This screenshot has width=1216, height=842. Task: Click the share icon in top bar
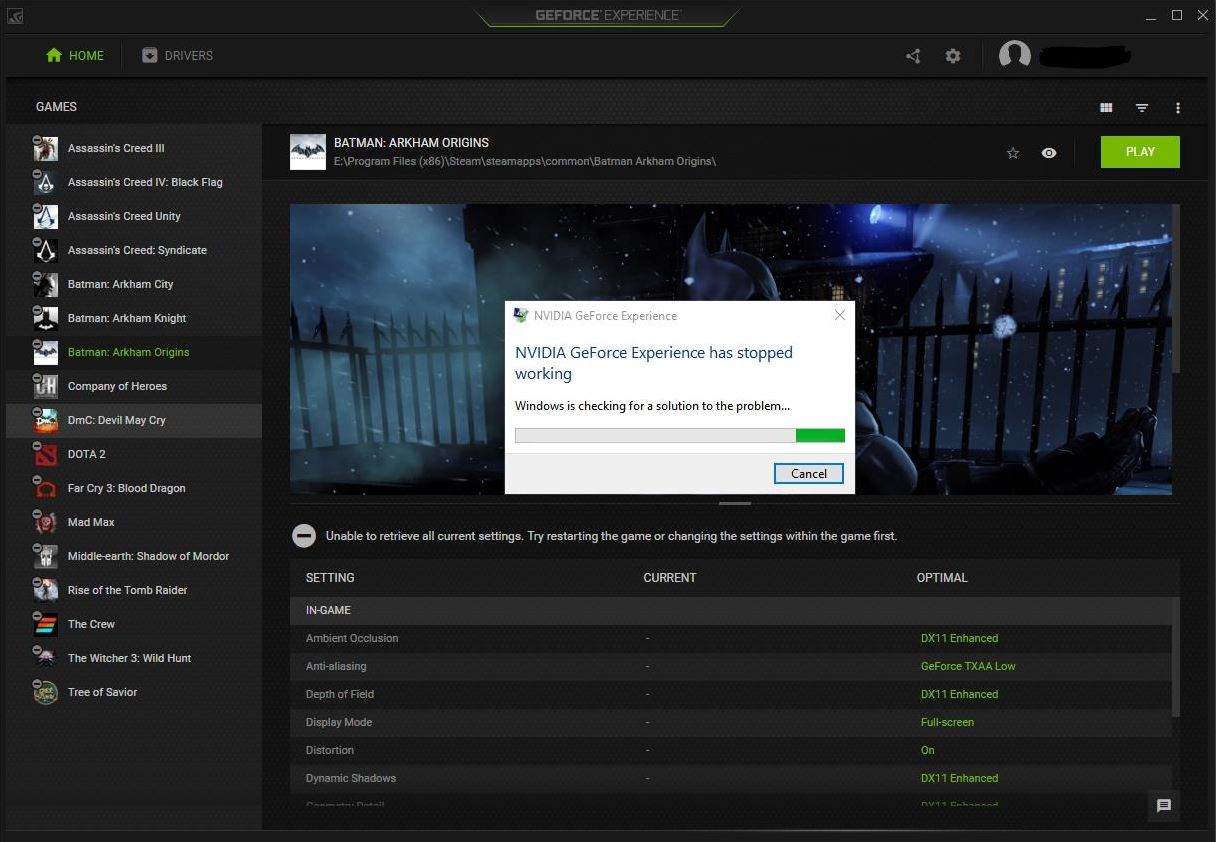click(x=913, y=56)
